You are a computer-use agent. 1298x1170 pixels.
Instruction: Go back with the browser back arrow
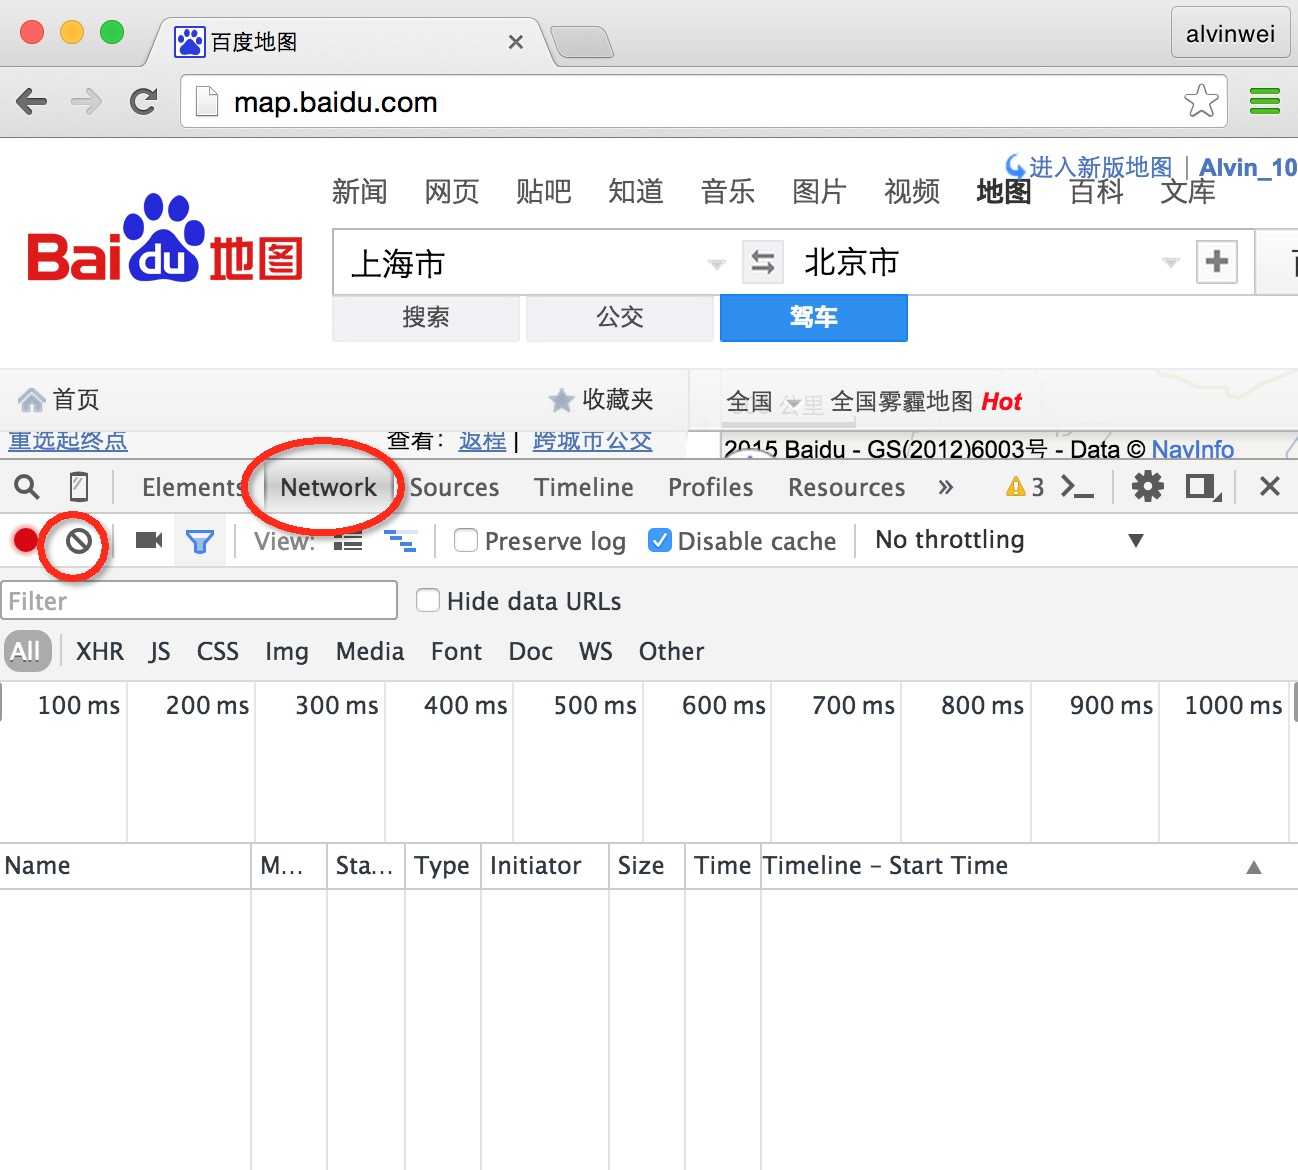pyautogui.click(x=32, y=101)
